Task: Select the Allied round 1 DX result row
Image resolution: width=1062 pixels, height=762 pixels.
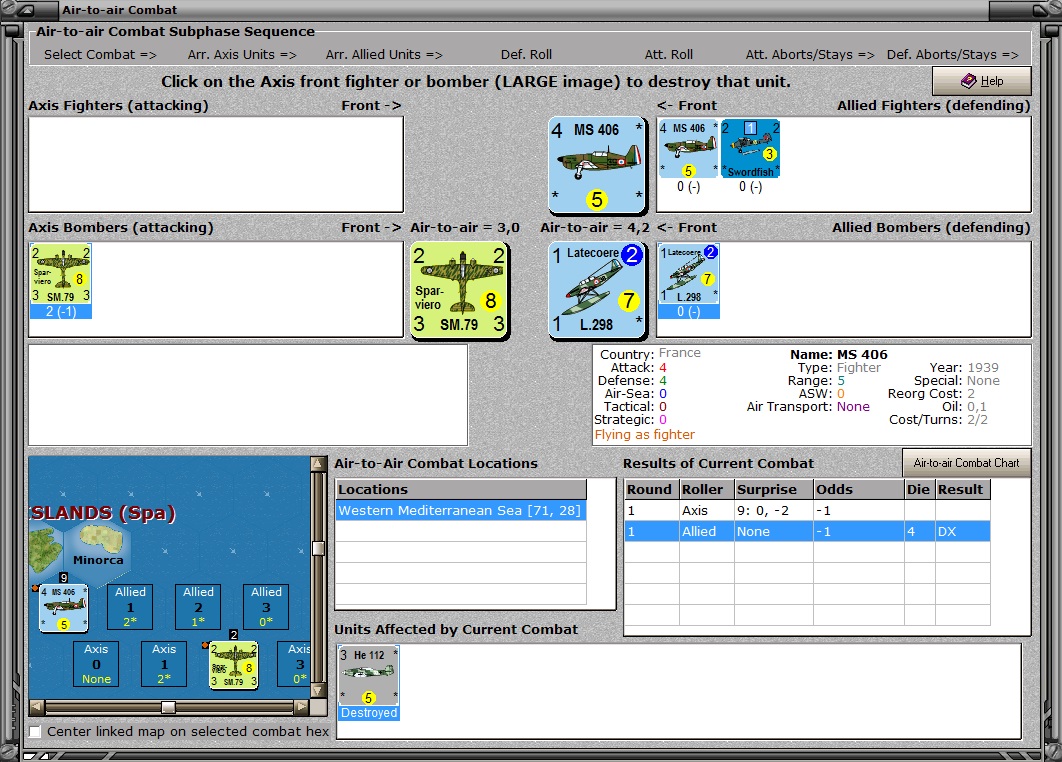Action: [807, 531]
